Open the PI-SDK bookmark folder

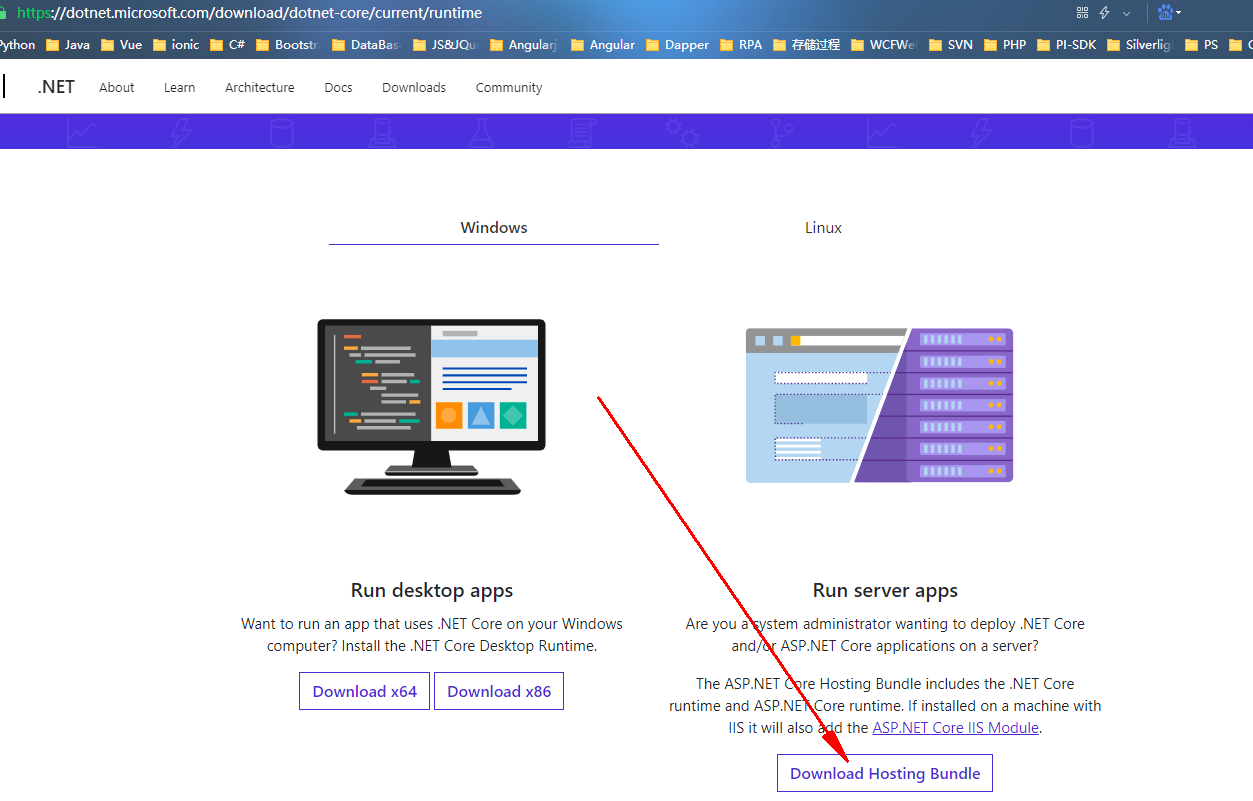click(x=1066, y=45)
